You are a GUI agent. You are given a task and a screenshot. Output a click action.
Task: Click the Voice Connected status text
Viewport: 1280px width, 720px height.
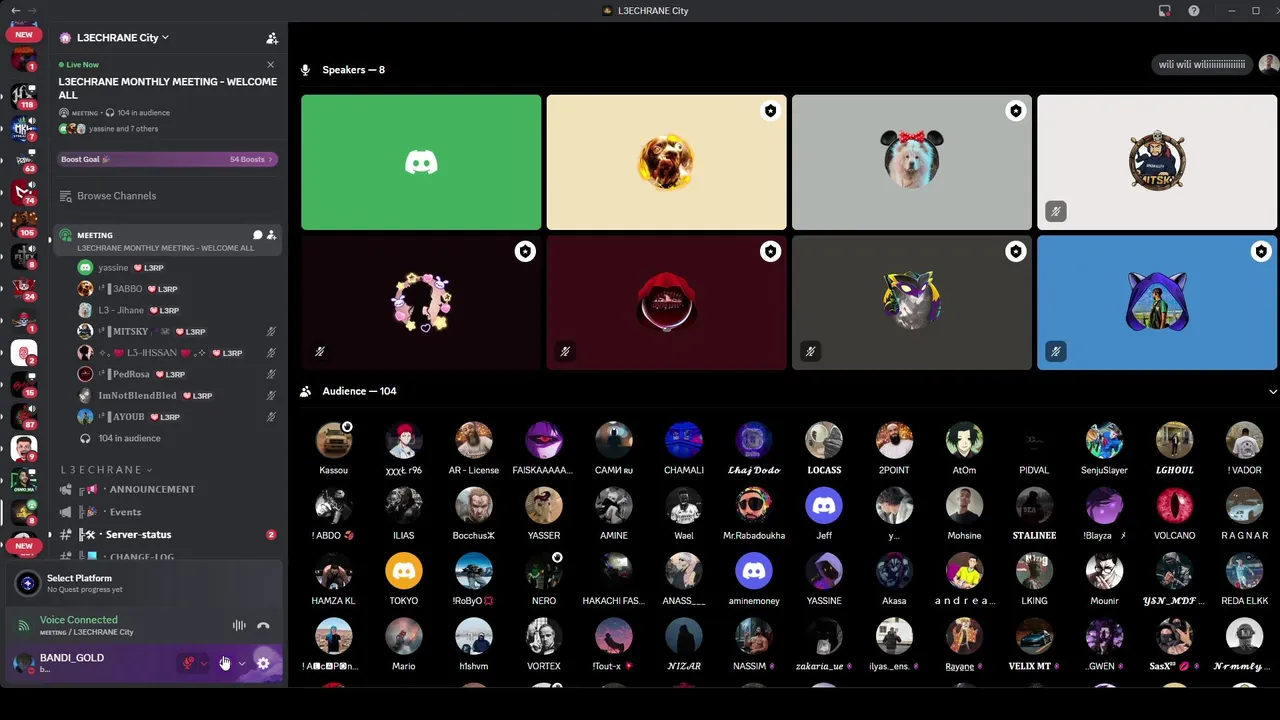pyautogui.click(x=78, y=620)
